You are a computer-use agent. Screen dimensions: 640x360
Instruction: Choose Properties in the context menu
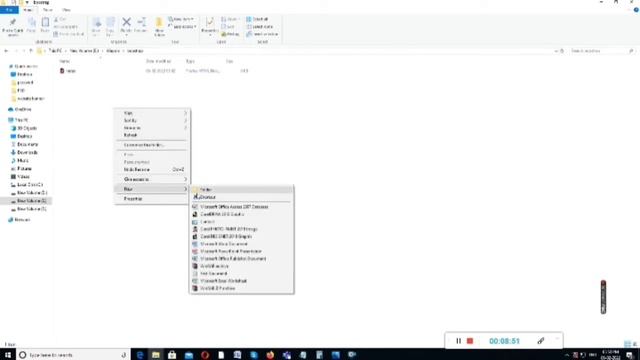[x=151, y=199]
